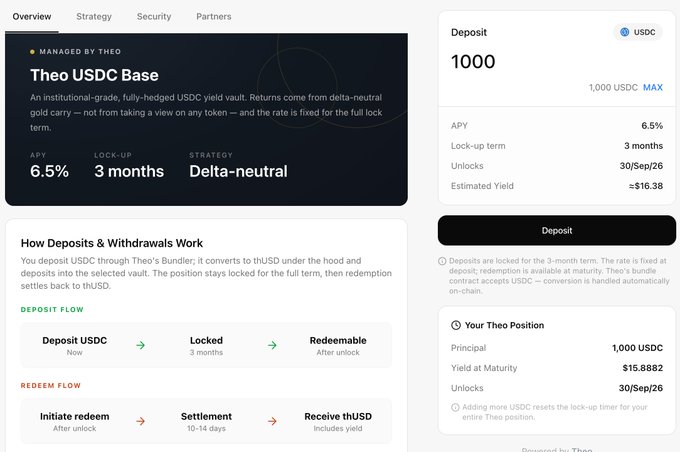
Task: Click the green arrow after Locked step
Action: tap(272, 345)
